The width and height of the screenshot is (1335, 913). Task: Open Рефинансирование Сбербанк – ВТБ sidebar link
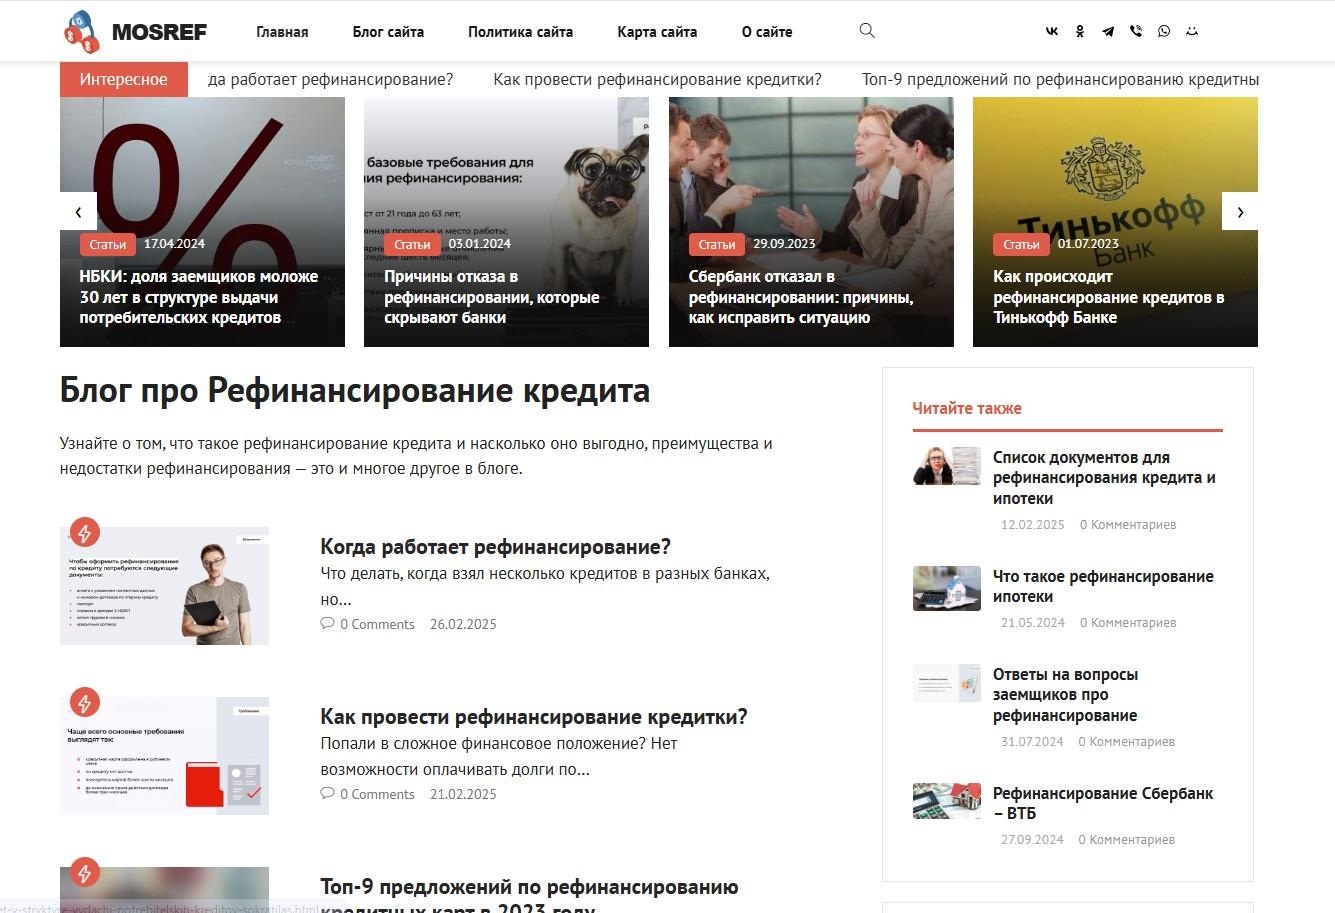1102,803
